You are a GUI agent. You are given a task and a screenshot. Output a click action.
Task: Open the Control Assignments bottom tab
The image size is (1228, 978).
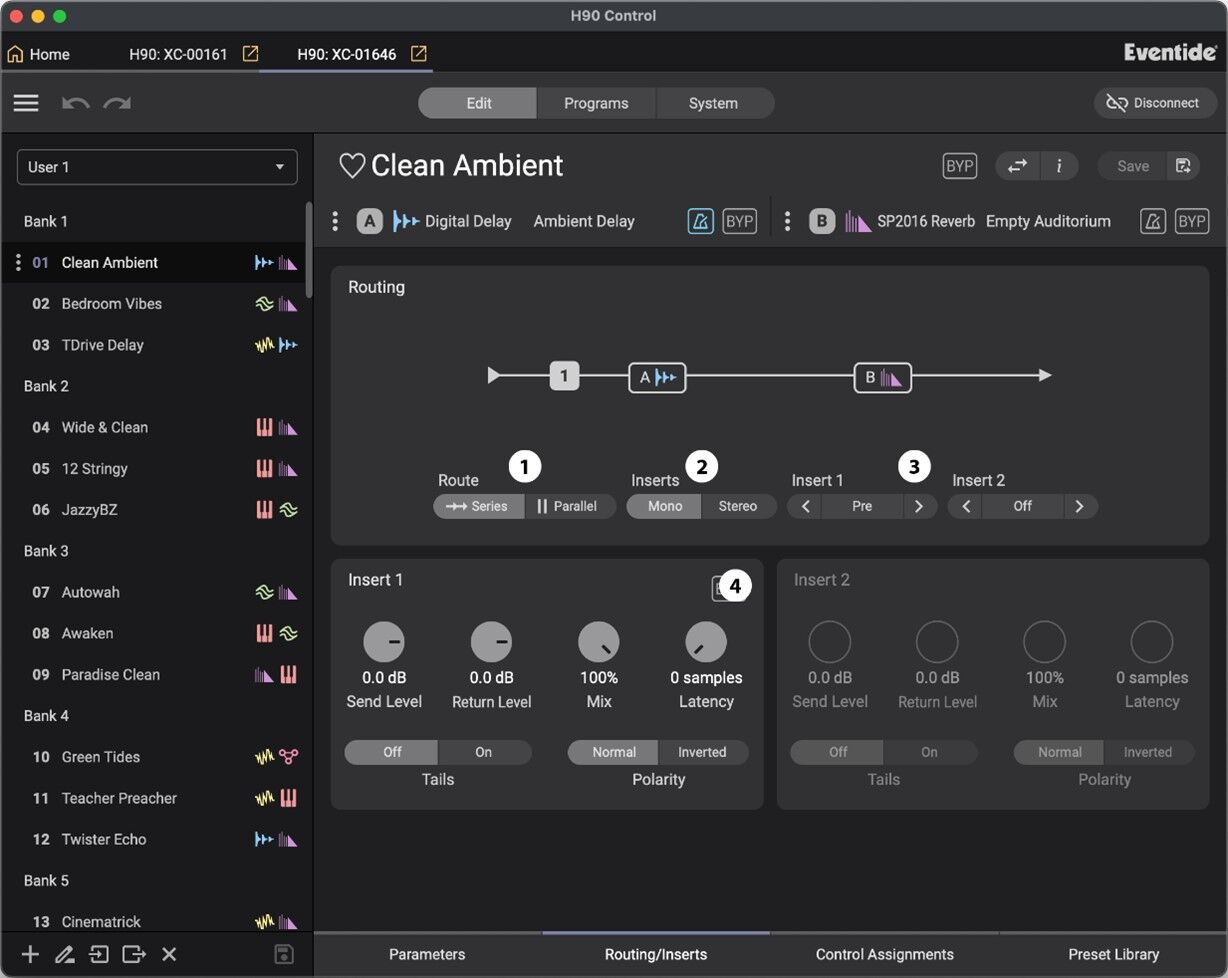(885, 954)
